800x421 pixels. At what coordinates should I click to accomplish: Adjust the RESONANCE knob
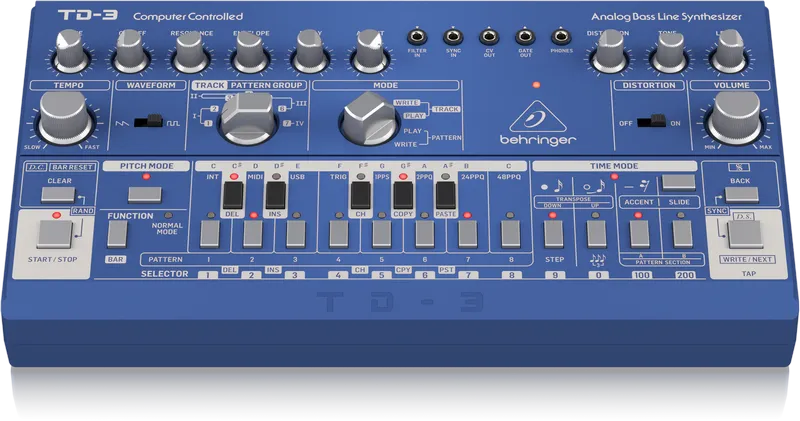point(191,52)
